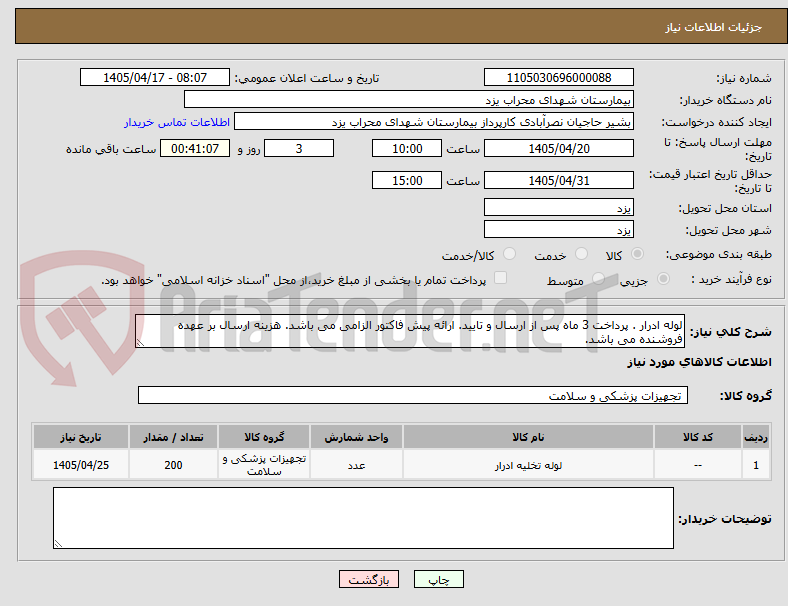Click the remaining days field showing 3
Viewport: 788px width, 606px height.
pos(299,149)
